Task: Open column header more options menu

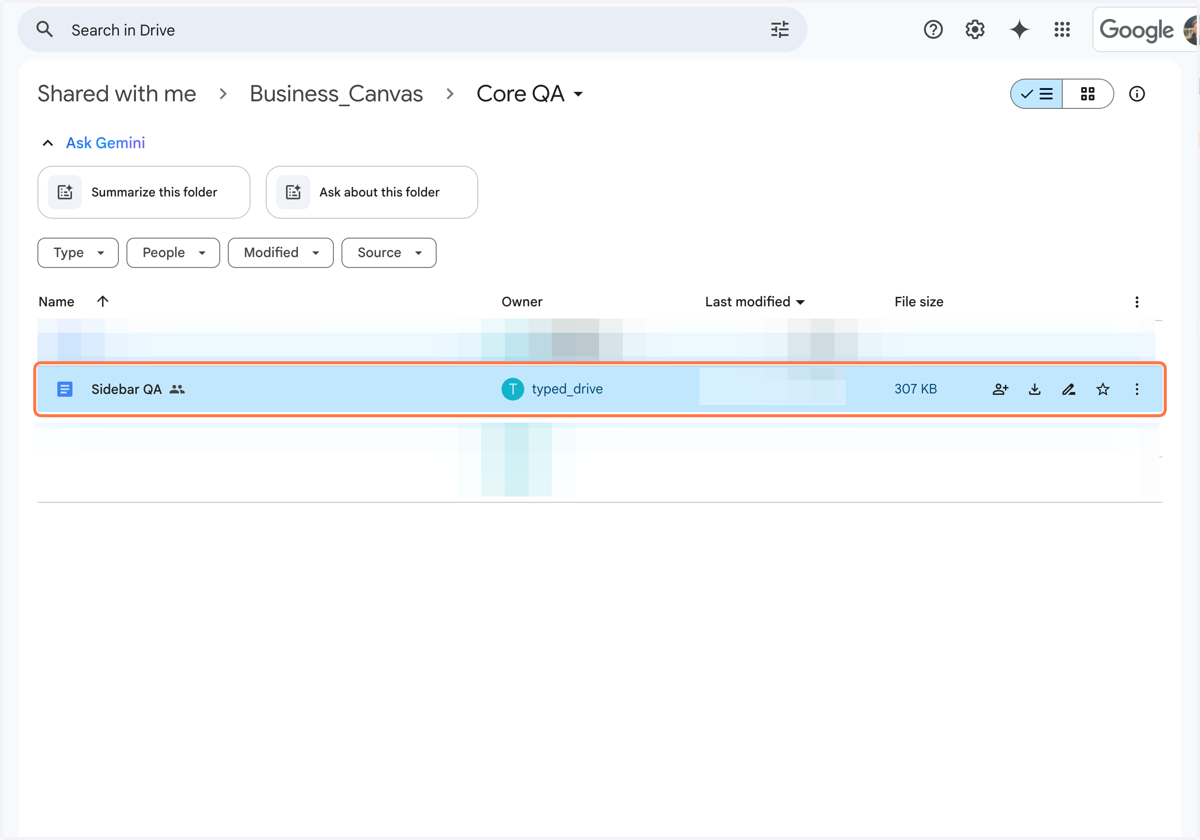Action: [x=1137, y=302]
